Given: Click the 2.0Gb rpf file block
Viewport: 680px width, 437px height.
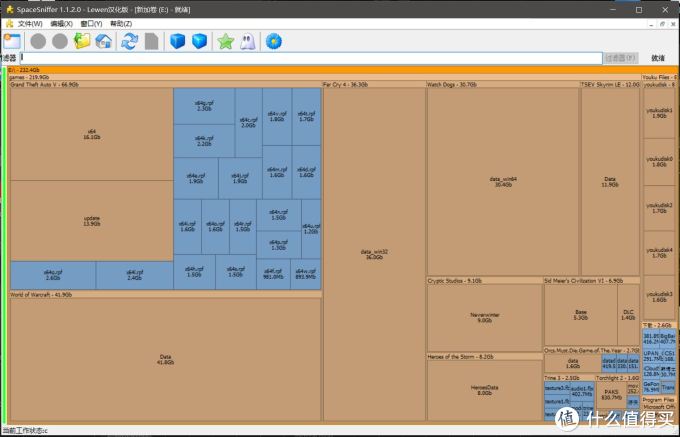Looking at the screenshot, I should tap(248, 123).
